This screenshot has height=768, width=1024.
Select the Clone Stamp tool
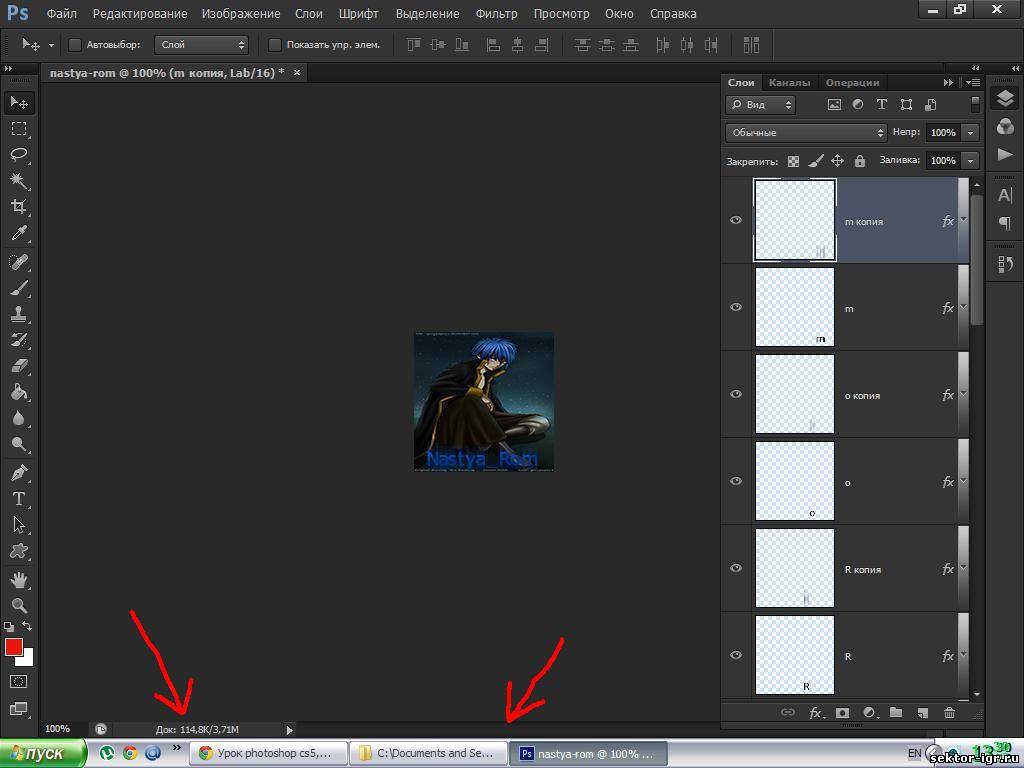pos(19,314)
